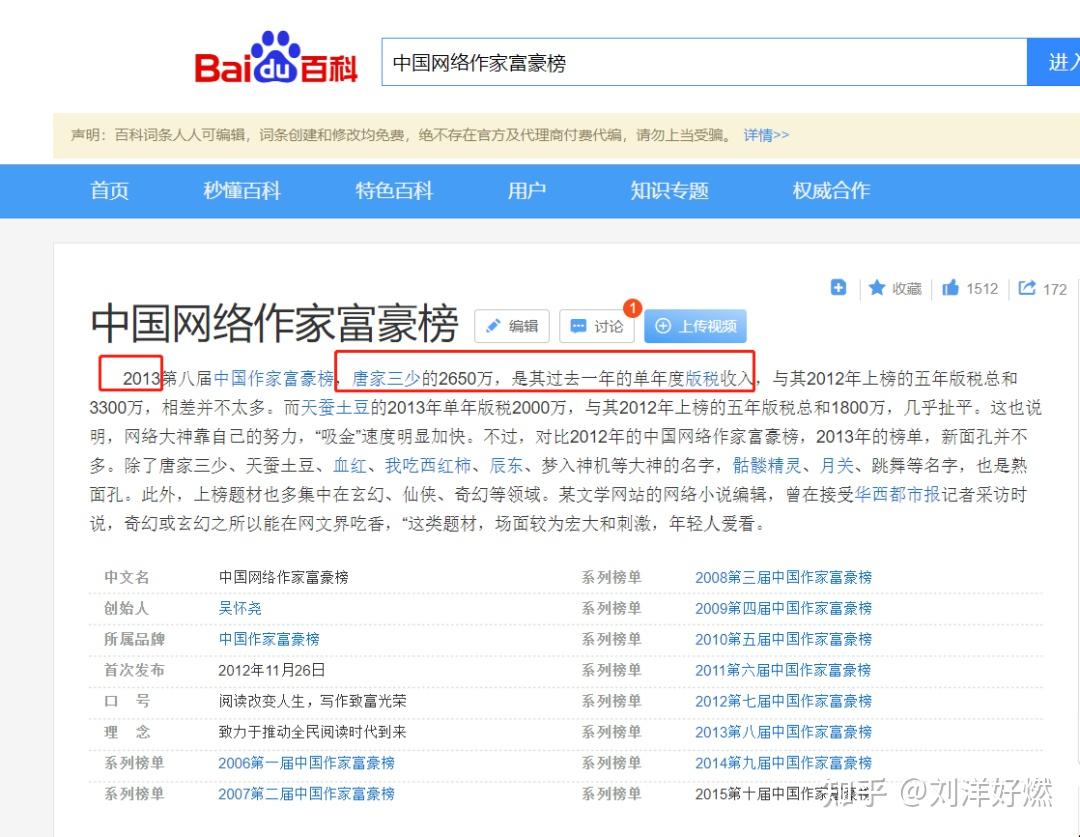The image size is (1080, 837).
Task: Open the 讨论 speech-bubble icon
Action: pyautogui.click(x=578, y=325)
